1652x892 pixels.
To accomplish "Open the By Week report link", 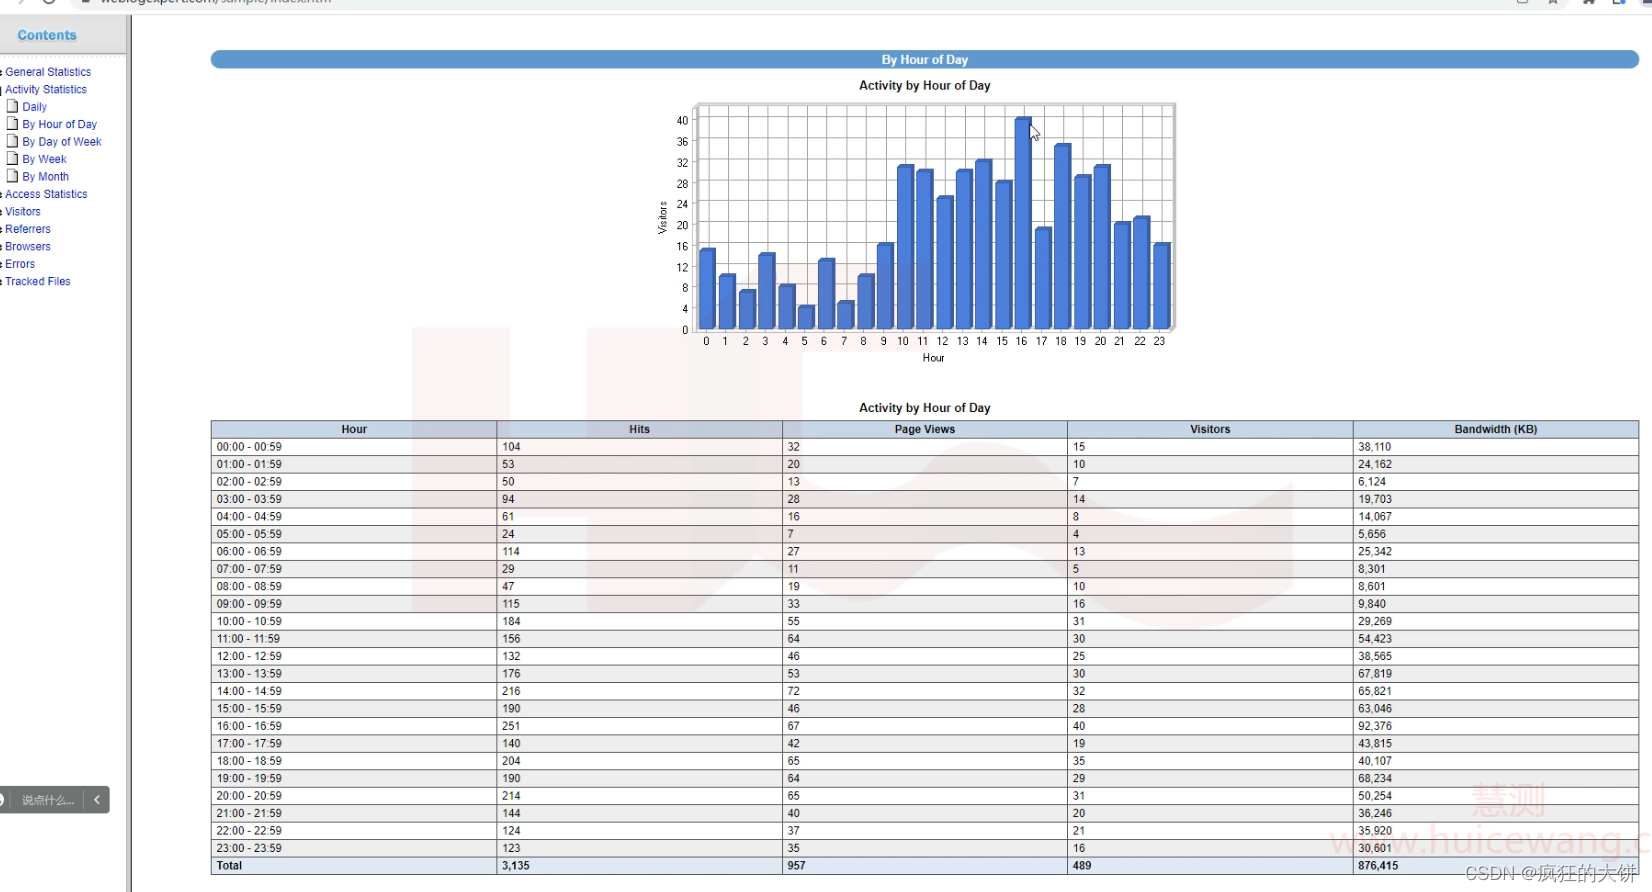I will (45, 159).
